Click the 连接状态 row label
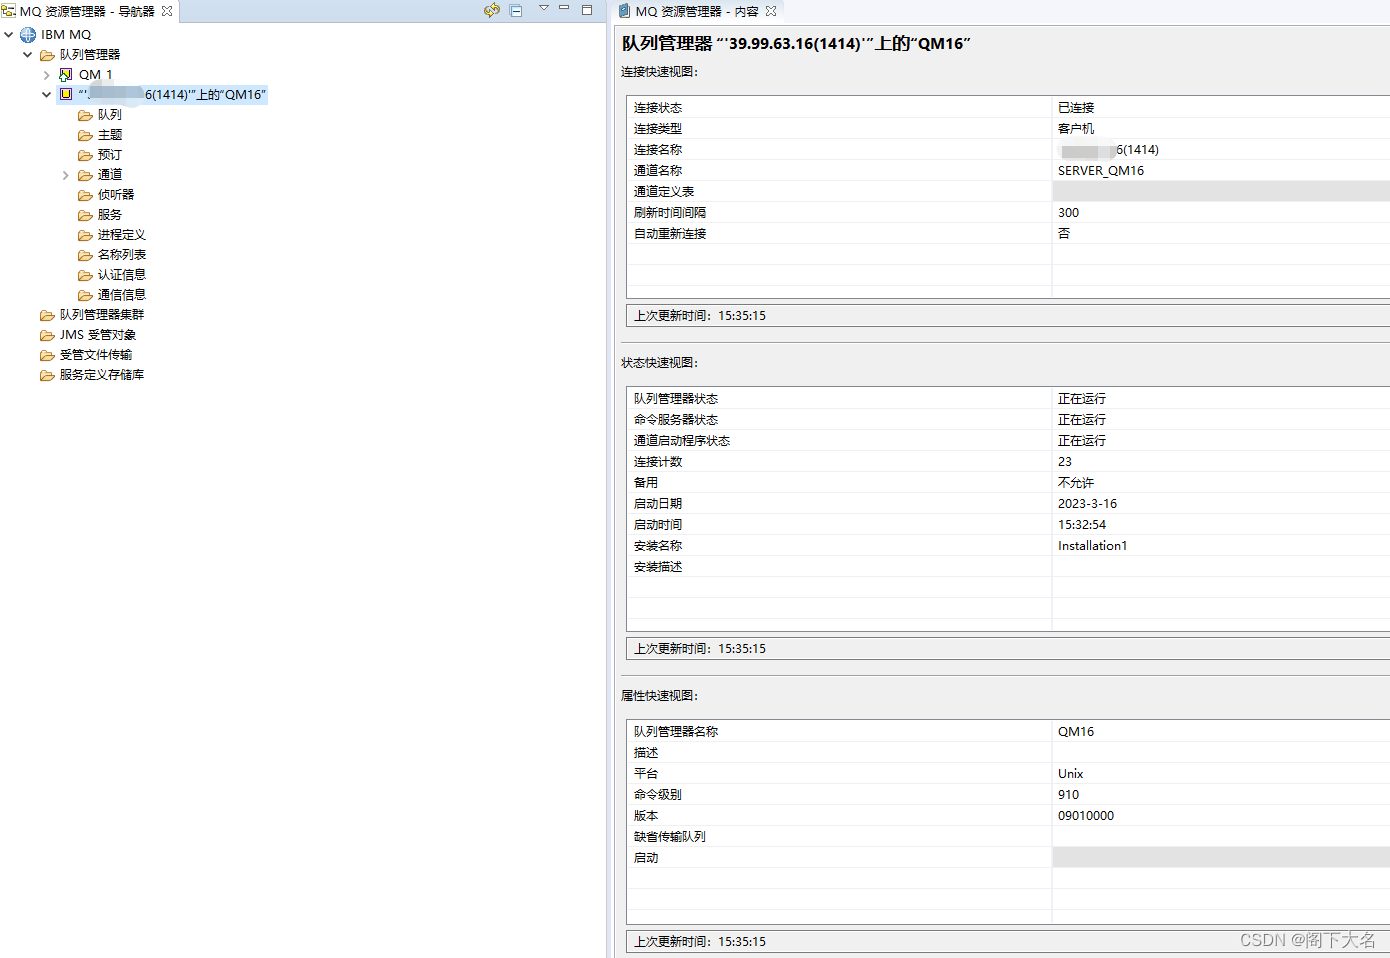This screenshot has width=1390, height=958. [658, 107]
